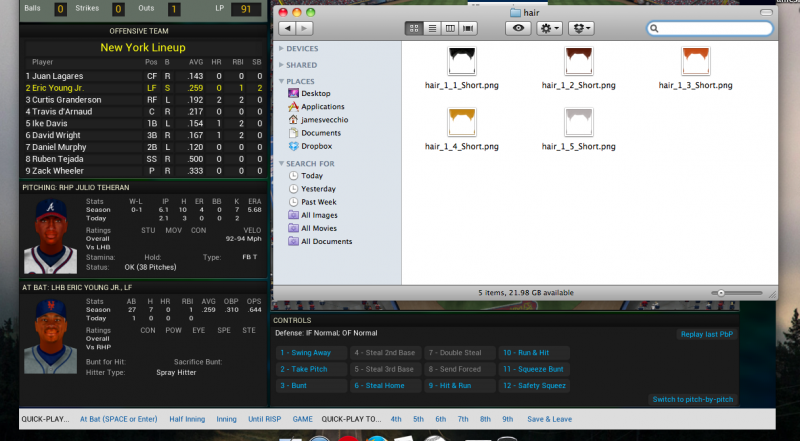The width and height of the screenshot is (800, 441).
Task: Click the Quick Look eye icon
Action: (518, 29)
